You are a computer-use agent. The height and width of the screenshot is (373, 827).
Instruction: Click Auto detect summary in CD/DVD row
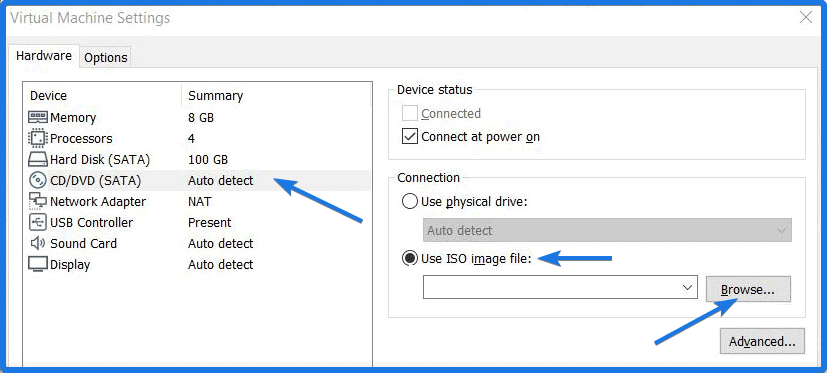tap(220, 180)
